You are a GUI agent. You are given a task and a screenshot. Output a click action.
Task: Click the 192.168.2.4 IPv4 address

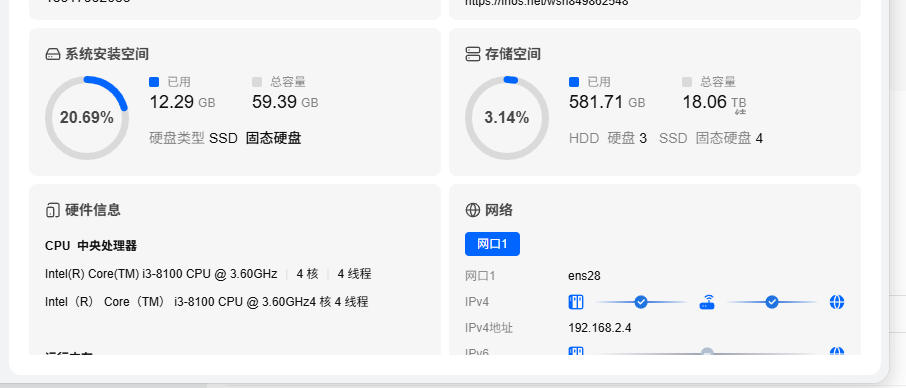point(600,328)
